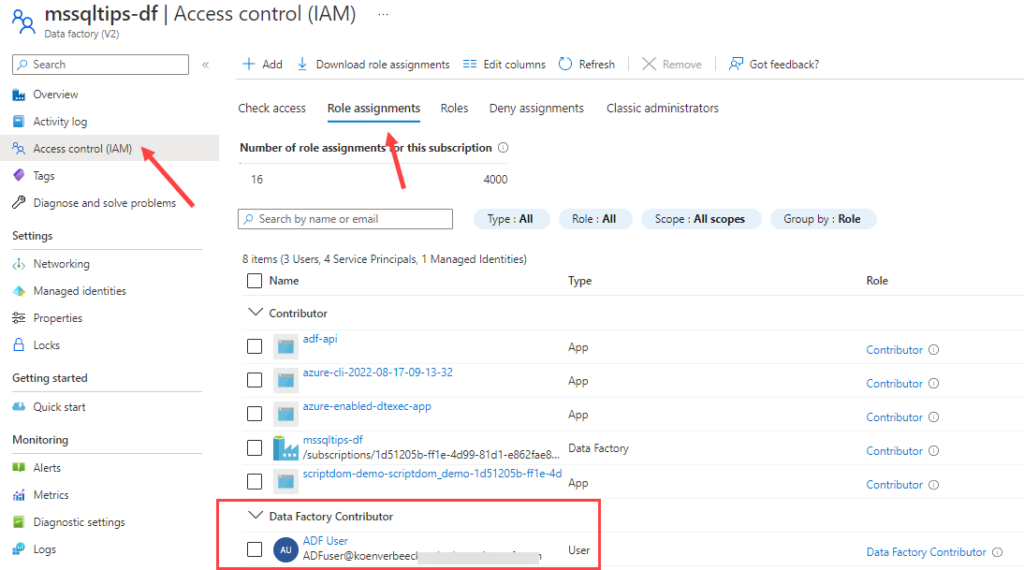Click the Edit columns icon

[x=470, y=64]
